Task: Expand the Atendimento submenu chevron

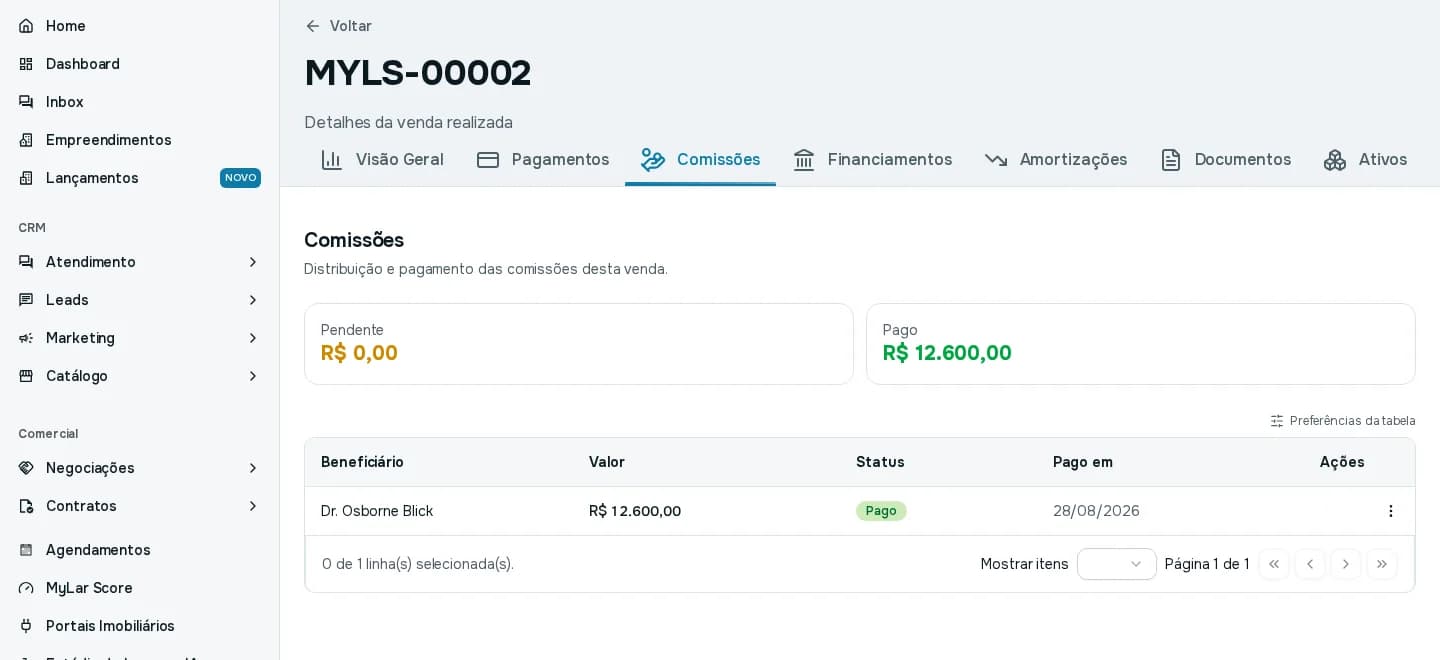Action: click(253, 262)
